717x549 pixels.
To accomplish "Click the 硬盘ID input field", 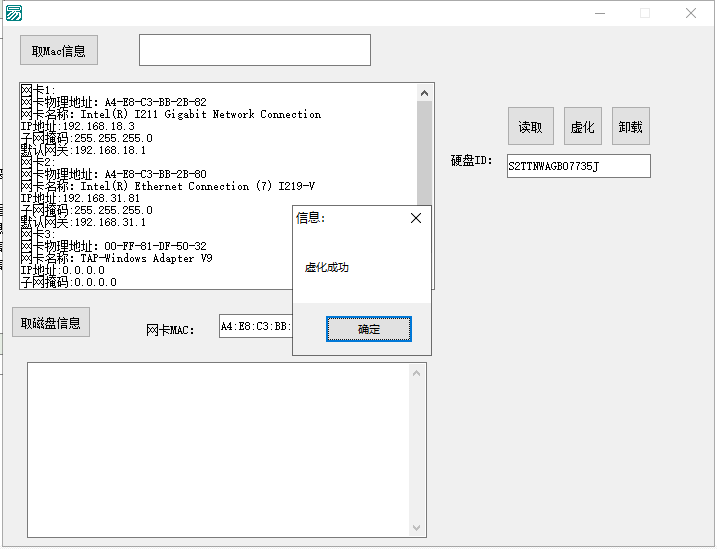I will [x=578, y=166].
